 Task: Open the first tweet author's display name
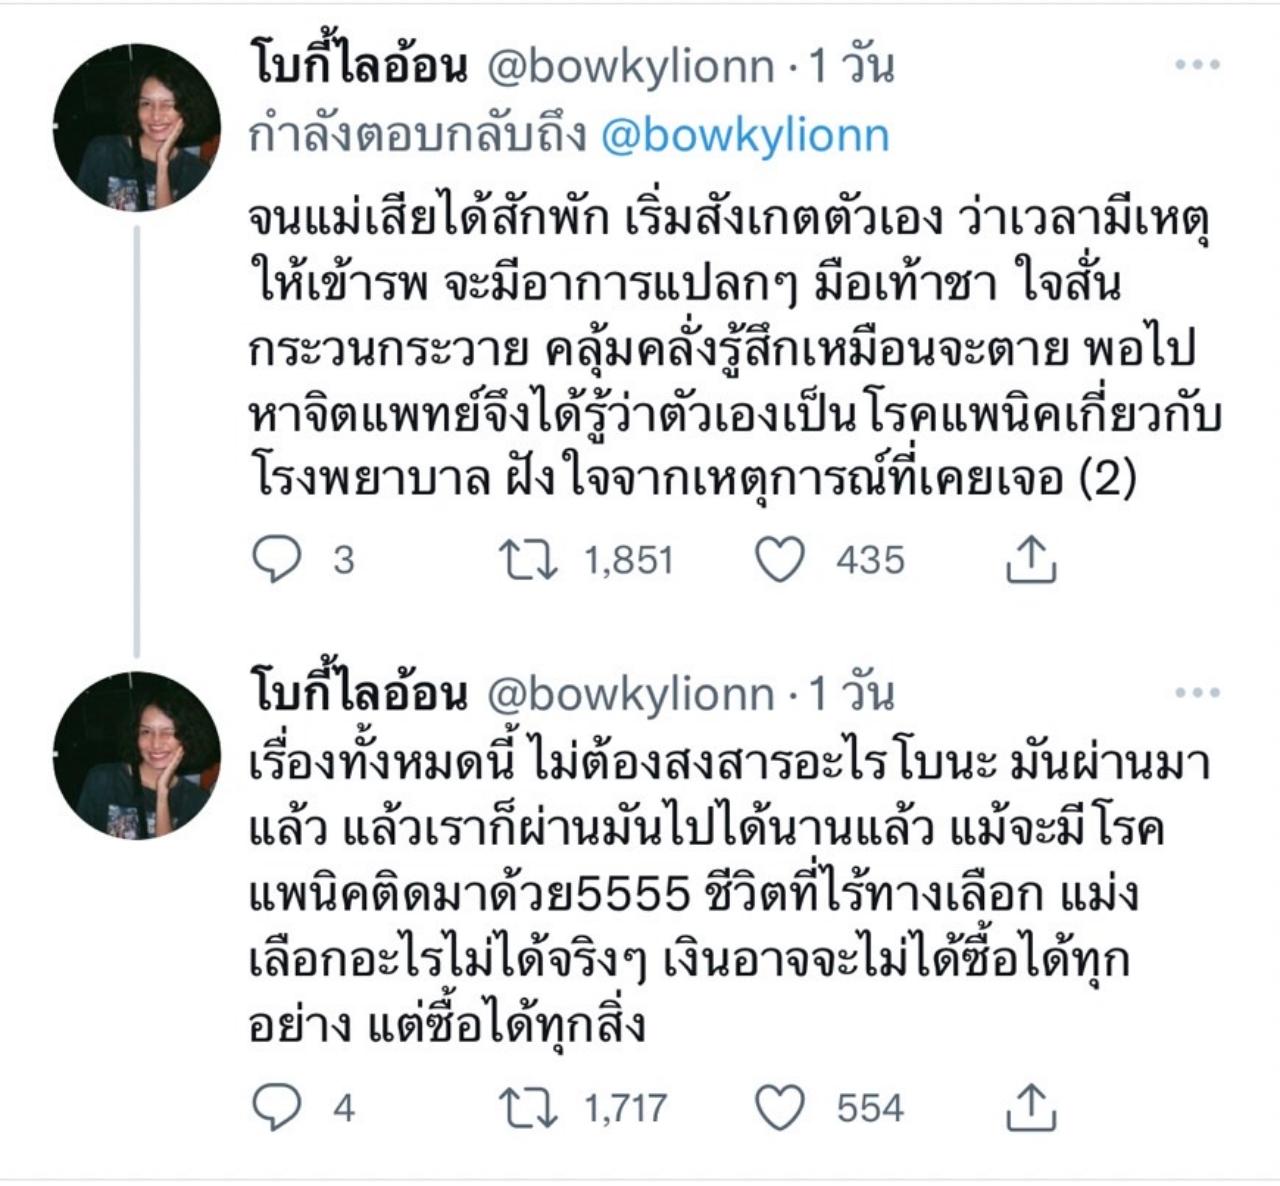click(358, 67)
